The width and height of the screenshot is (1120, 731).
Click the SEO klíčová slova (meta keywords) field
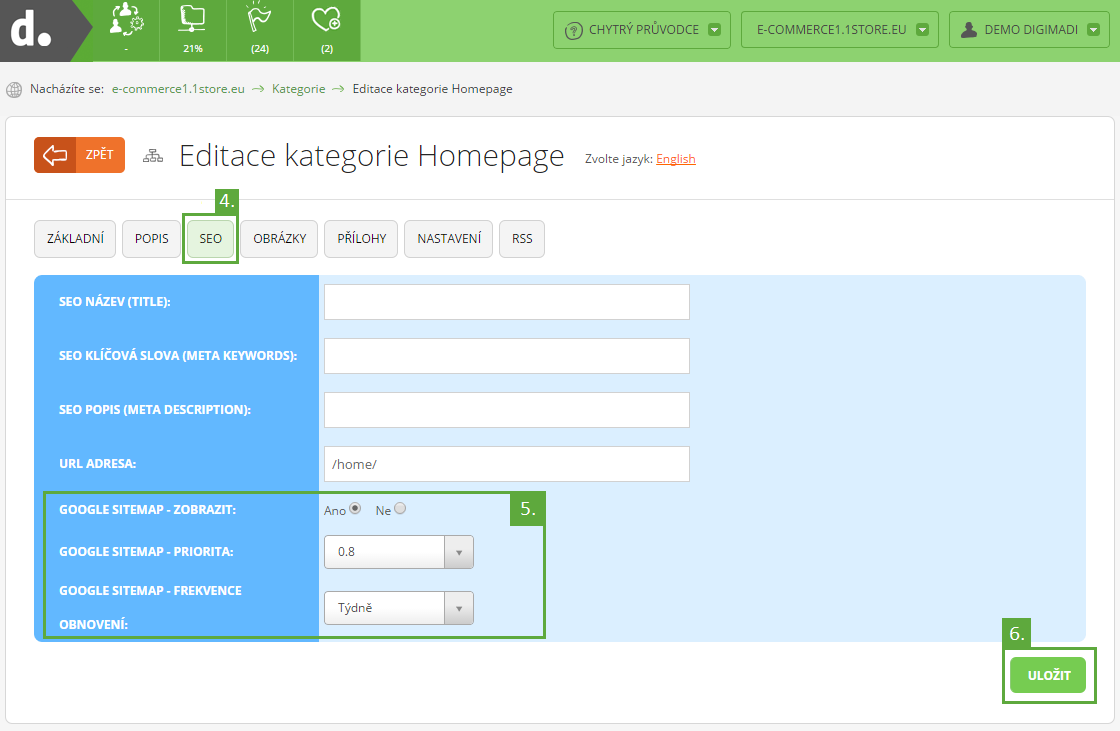(506, 356)
